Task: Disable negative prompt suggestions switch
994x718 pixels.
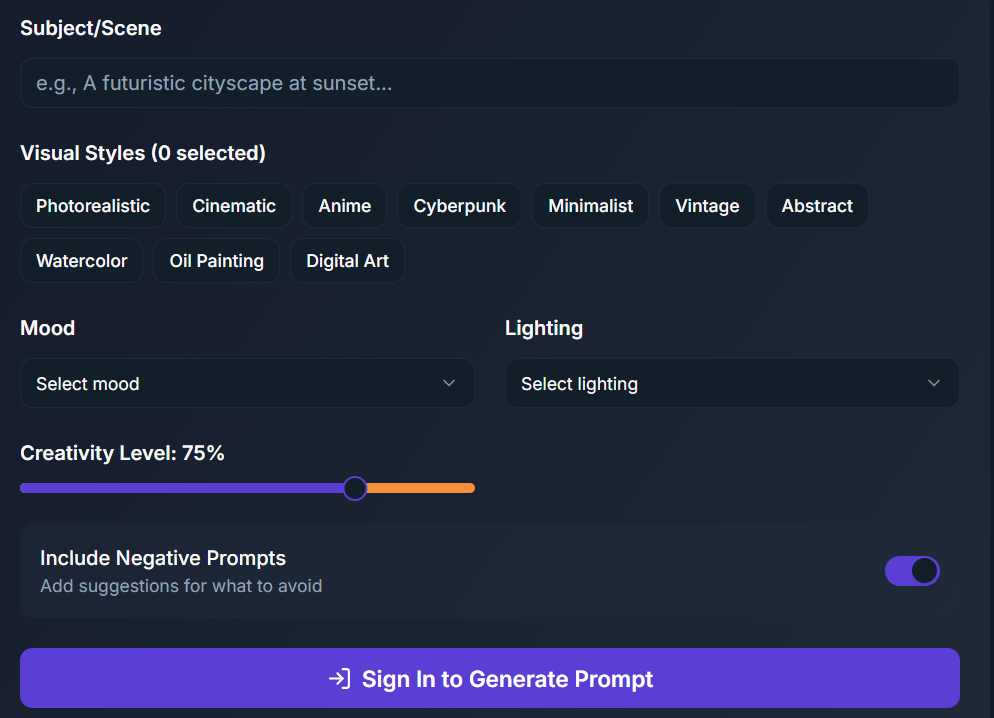Action: [x=912, y=570]
